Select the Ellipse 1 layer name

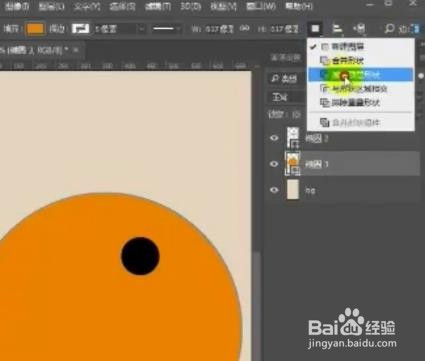(x=317, y=164)
